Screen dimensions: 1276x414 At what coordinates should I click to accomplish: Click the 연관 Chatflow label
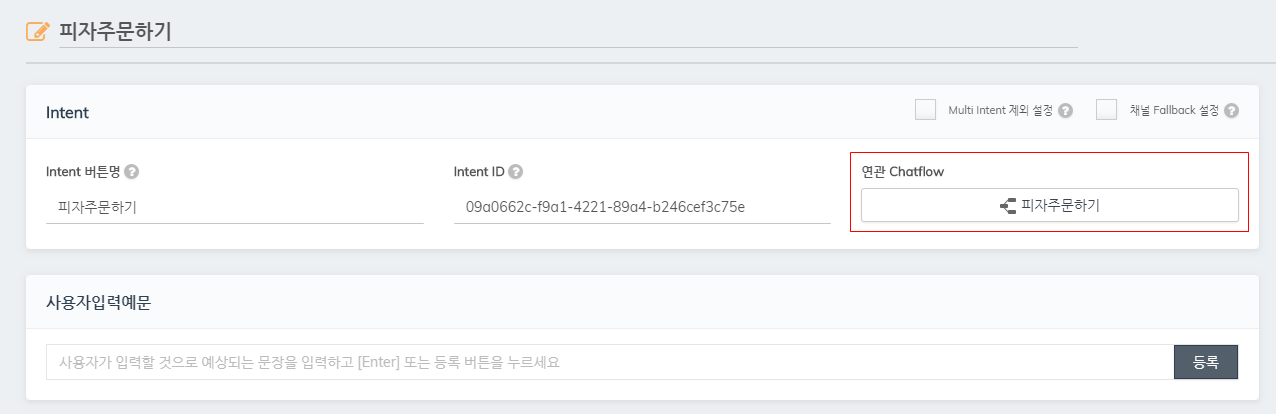click(903, 172)
